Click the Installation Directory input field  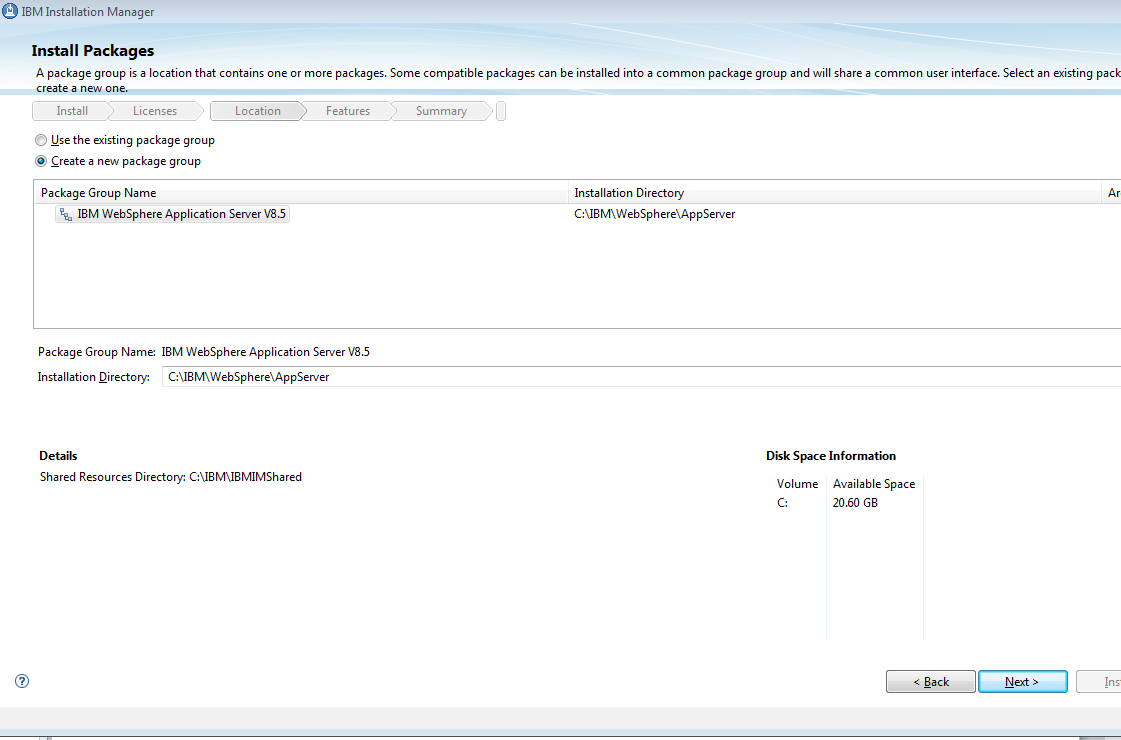641,377
